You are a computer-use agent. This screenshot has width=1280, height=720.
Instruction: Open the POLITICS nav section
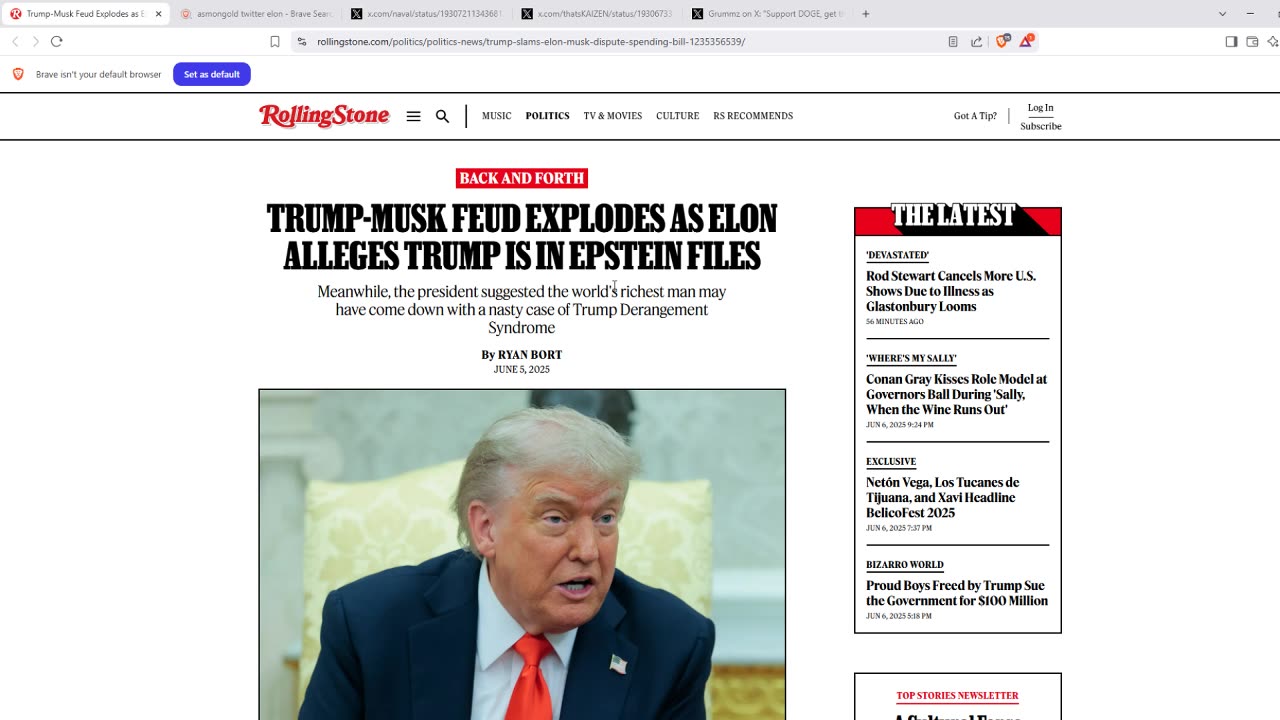547,116
